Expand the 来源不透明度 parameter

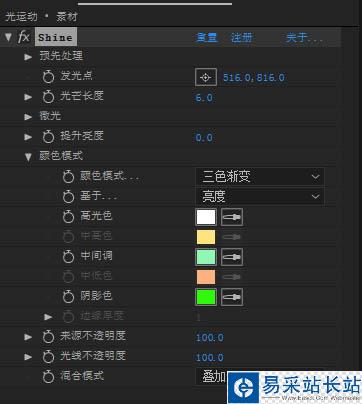click(28, 337)
